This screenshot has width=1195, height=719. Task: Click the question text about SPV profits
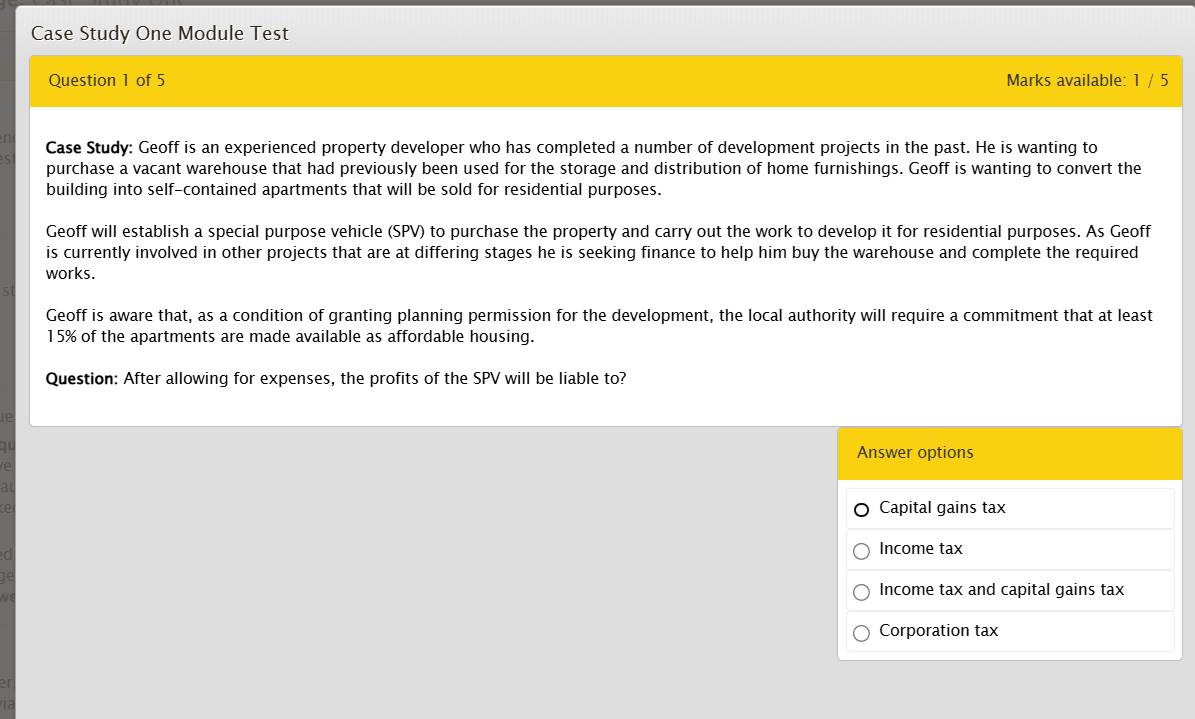pos(375,379)
